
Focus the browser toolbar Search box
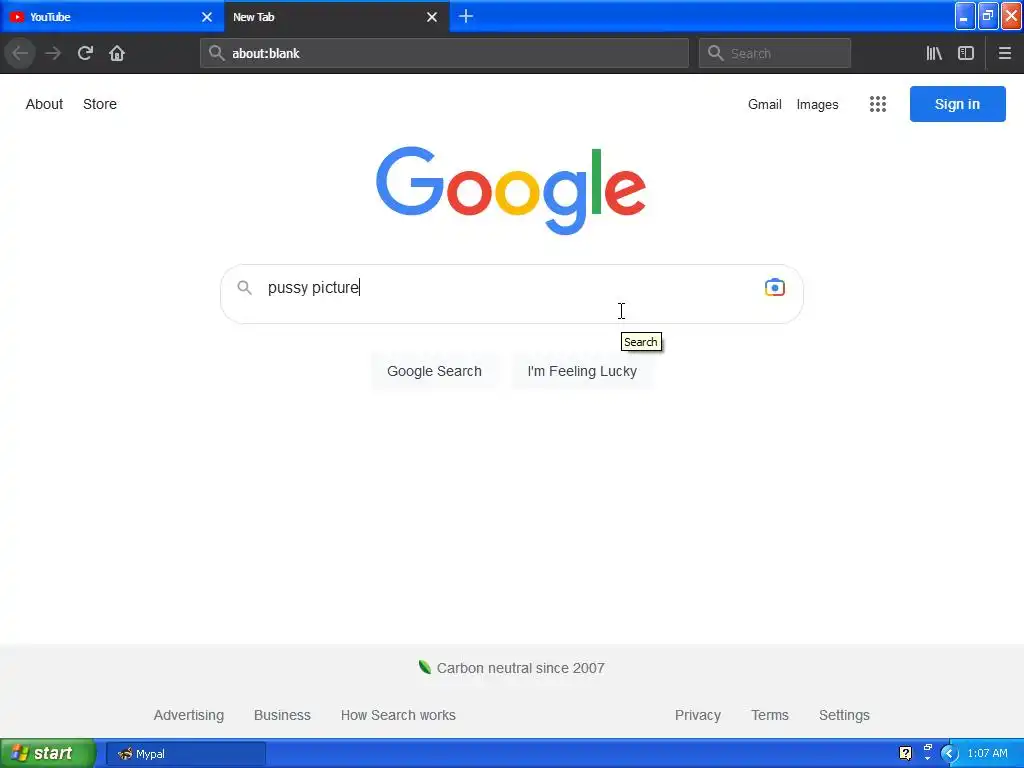pyautogui.click(x=775, y=53)
